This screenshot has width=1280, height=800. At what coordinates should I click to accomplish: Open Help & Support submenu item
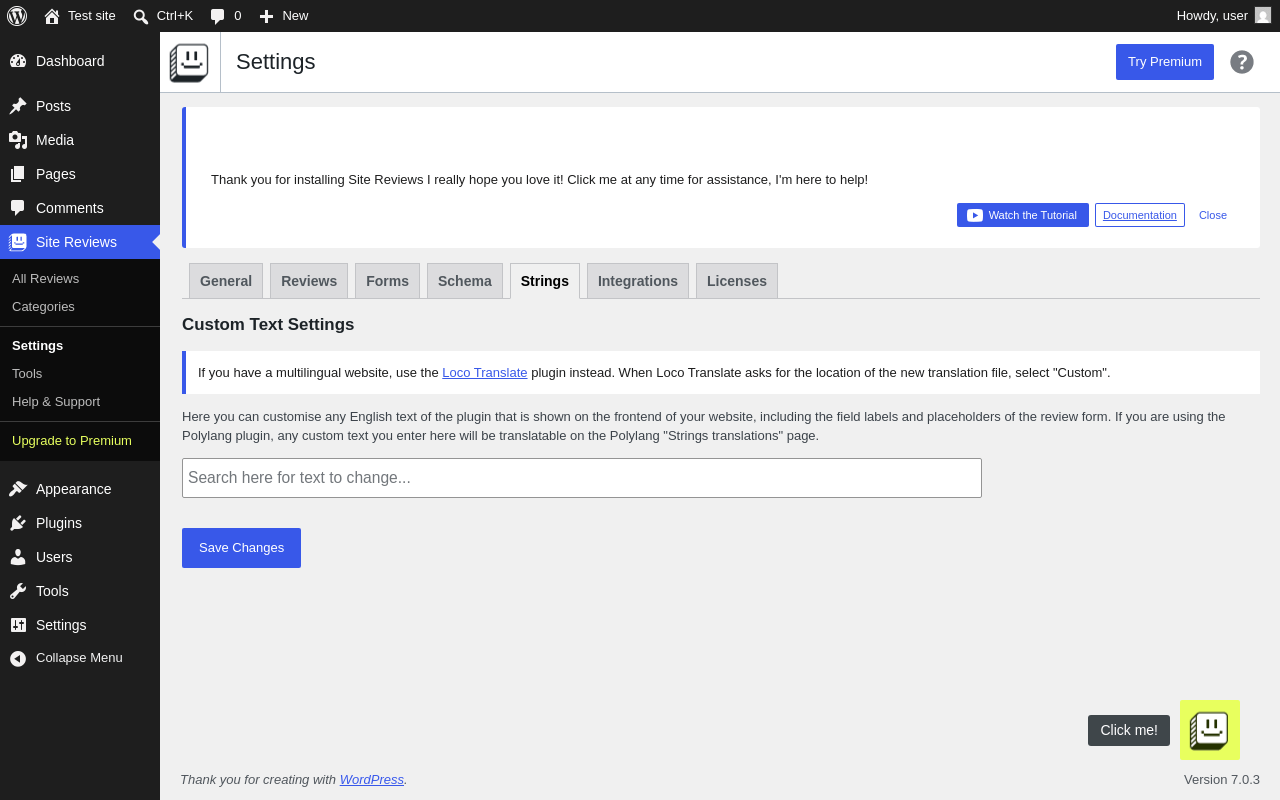coord(80,401)
